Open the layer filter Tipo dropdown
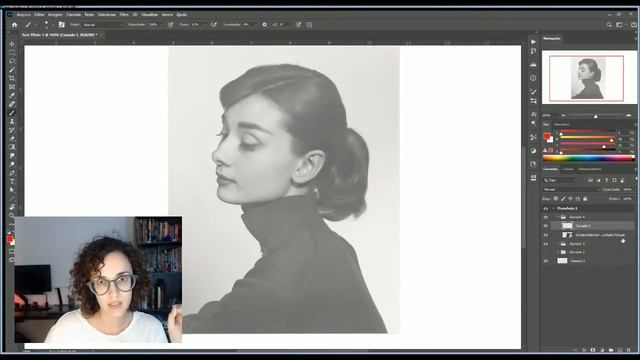This screenshot has height=360, width=640. (x=560, y=180)
